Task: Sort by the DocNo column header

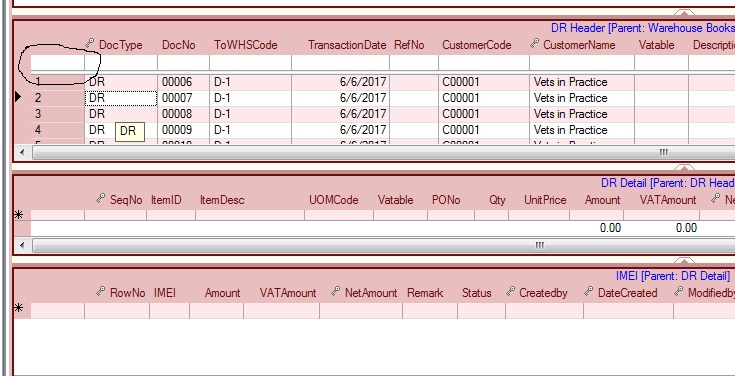Action: click(x=179, y=45)
